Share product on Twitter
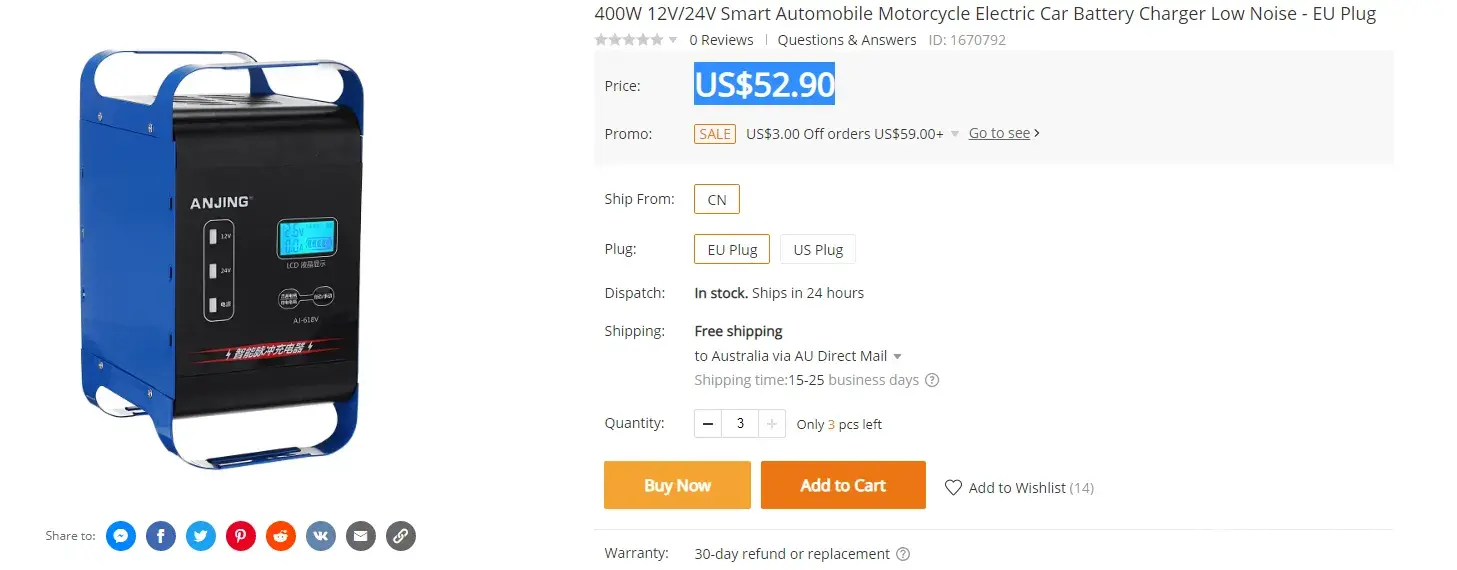The height and width of the screenshot is (570, 1457). (x=200, y=536)
